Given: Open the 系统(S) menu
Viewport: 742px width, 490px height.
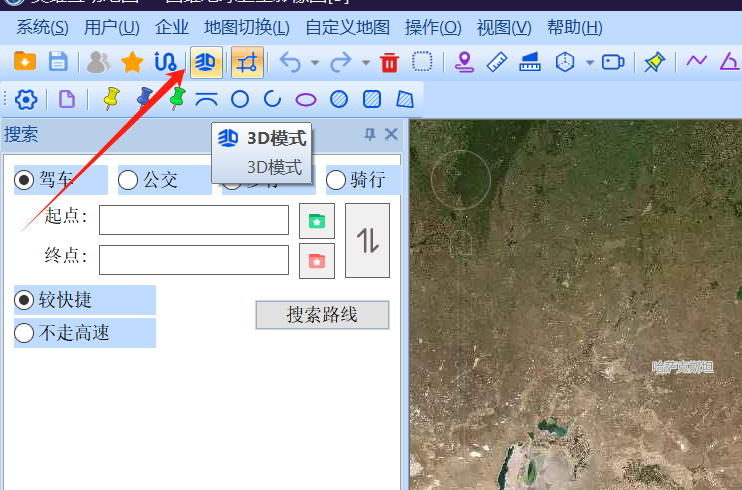Looking at the screenshot, I should click(x=42, y=27).
